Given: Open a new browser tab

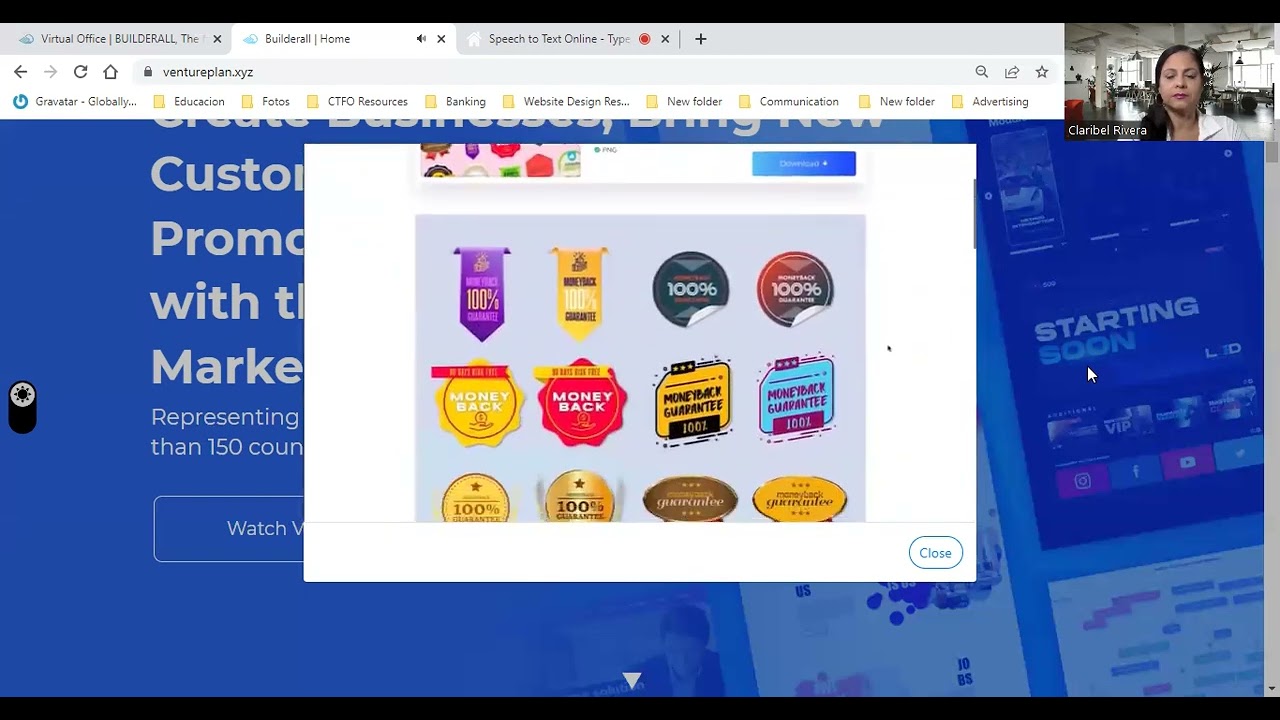Looking at the screenshot, I should coord(700,39).
